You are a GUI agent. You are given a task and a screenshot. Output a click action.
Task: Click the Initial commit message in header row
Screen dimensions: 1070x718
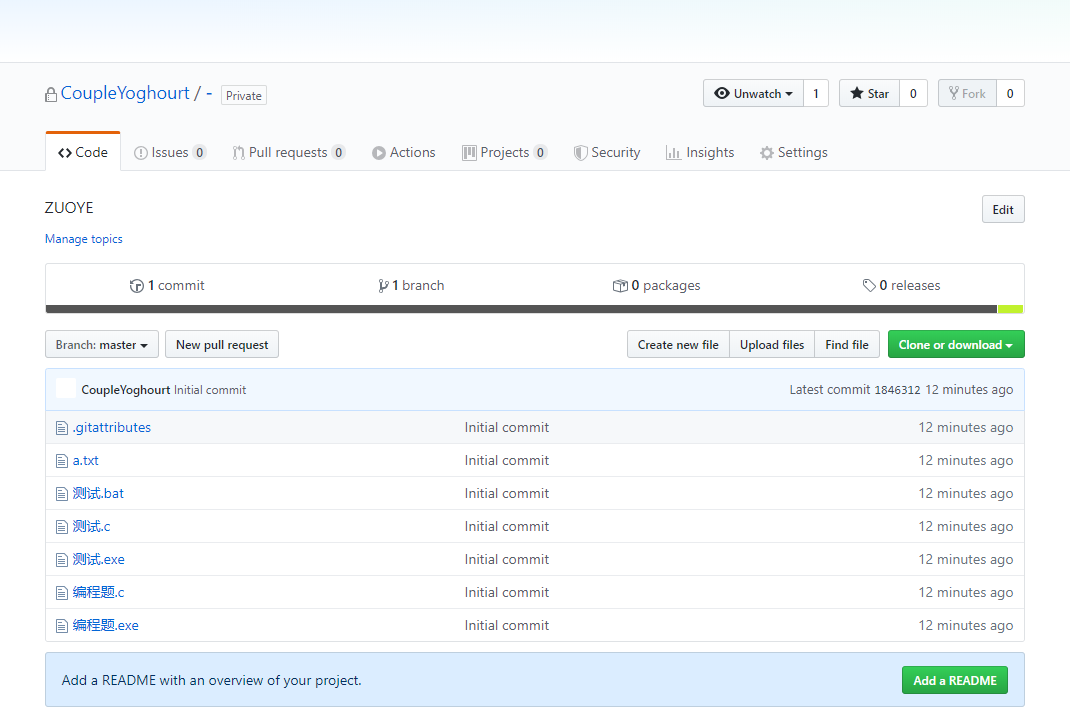[209, 390]
